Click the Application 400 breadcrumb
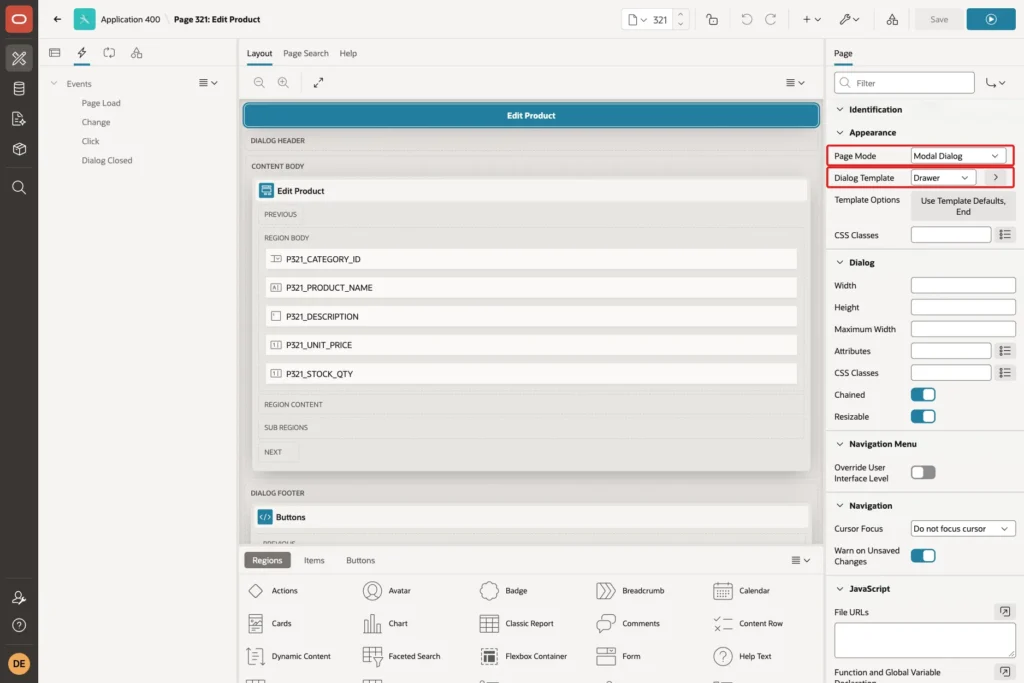1024x683 pixels. coord(130,19)
